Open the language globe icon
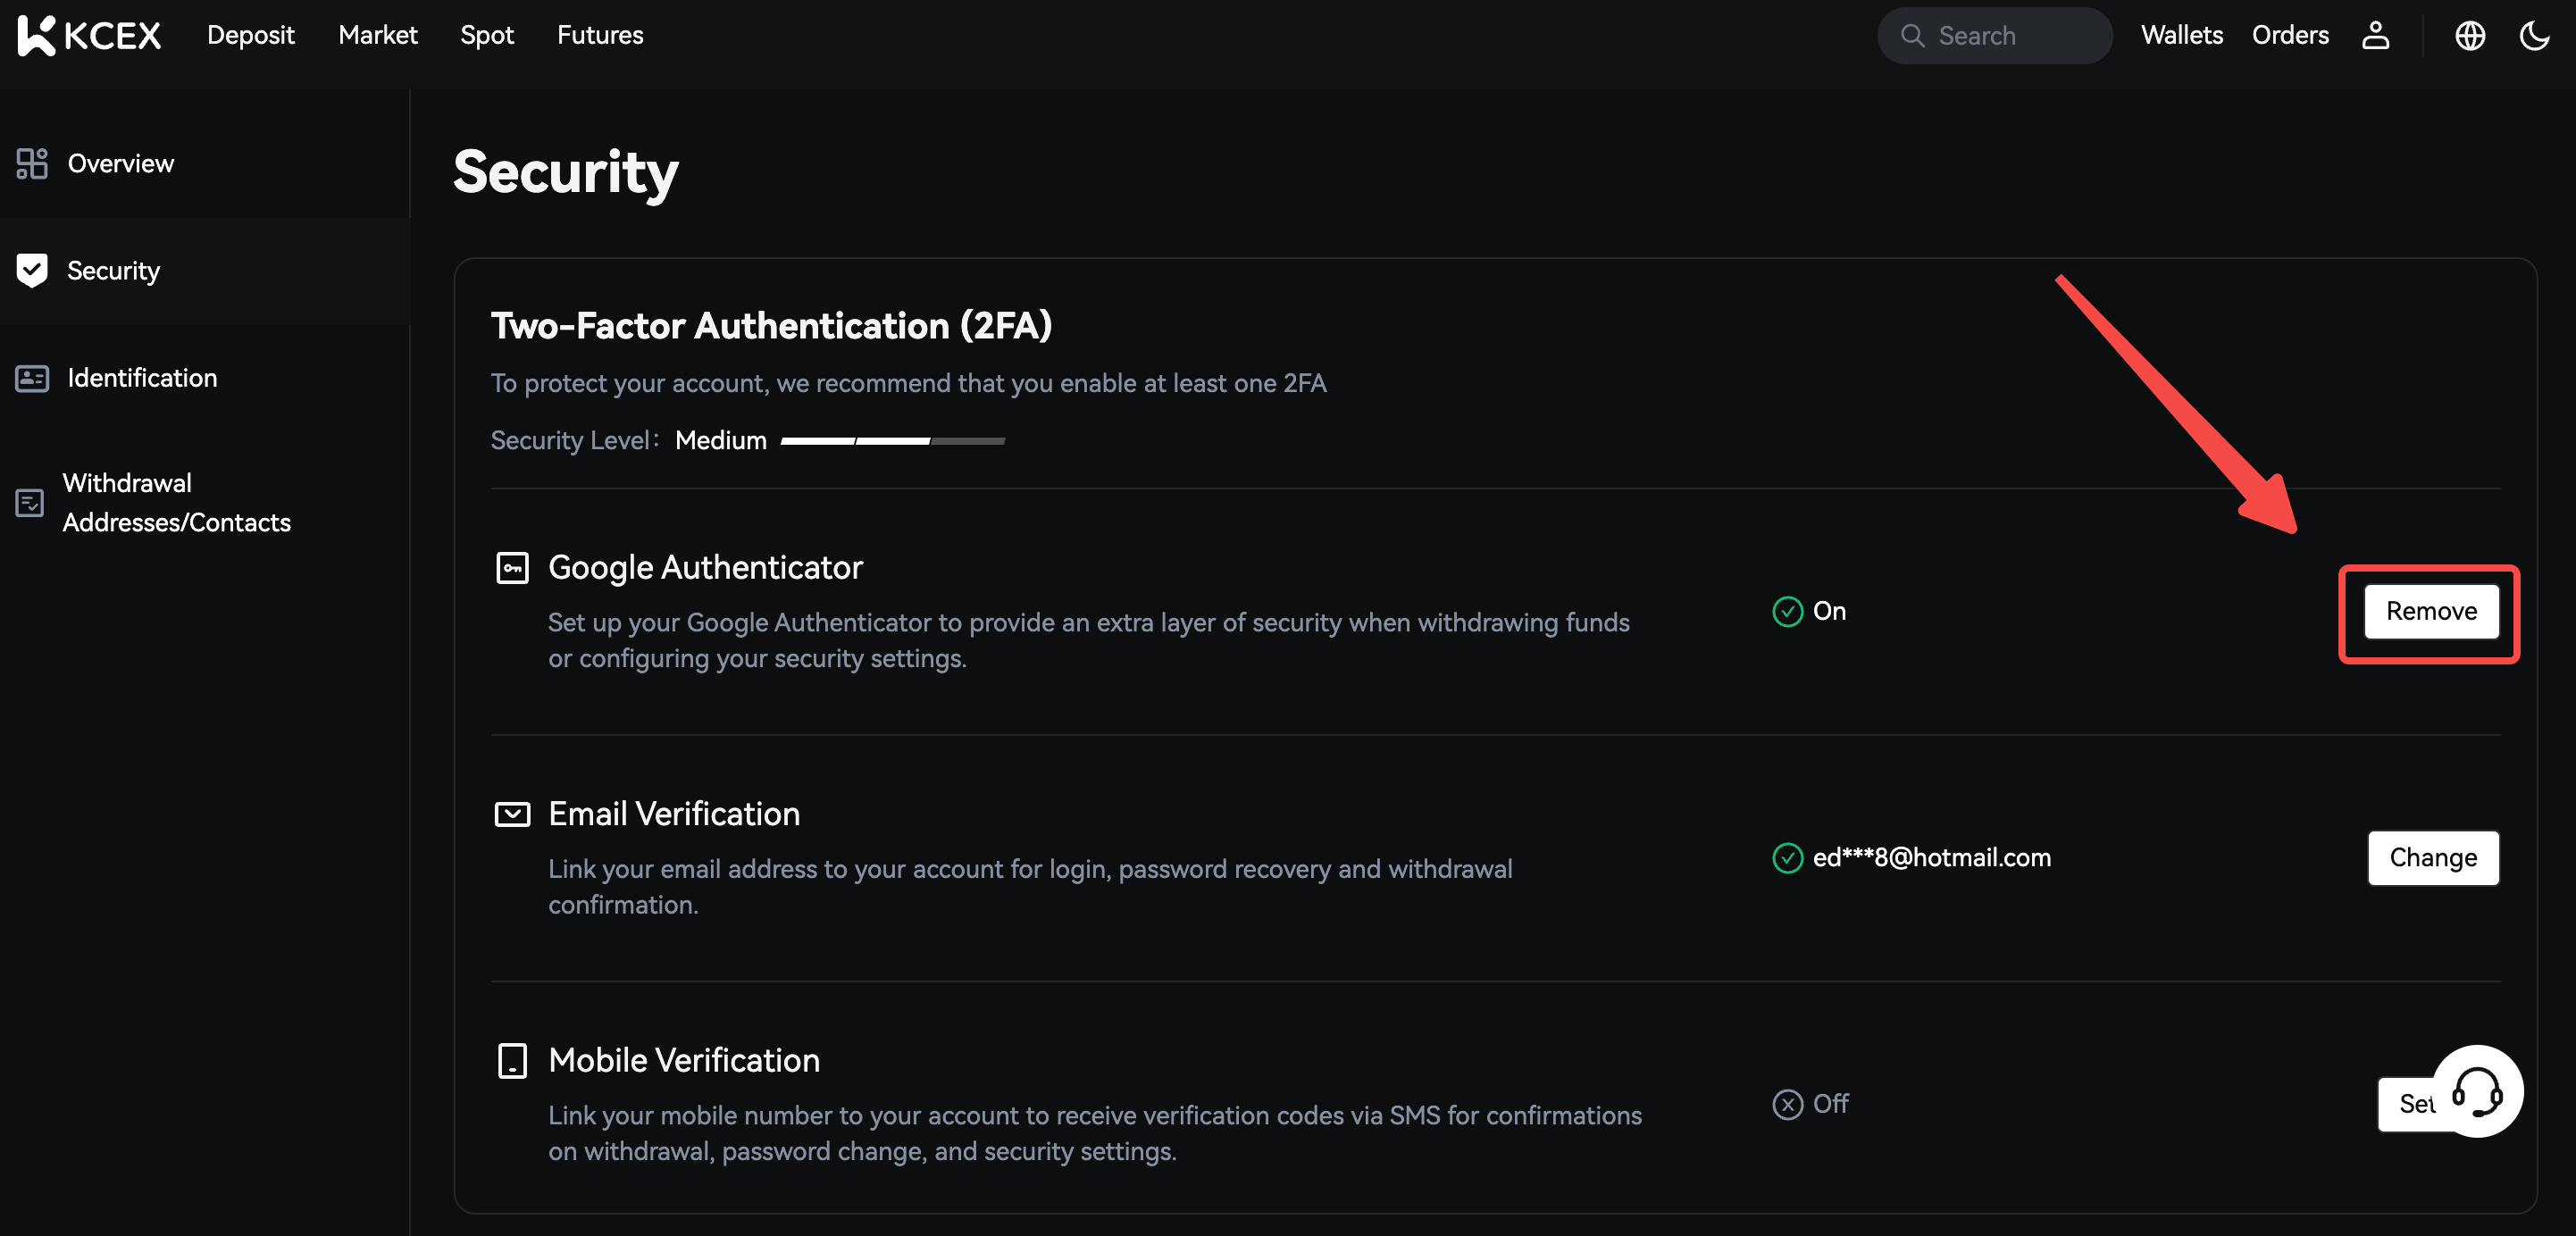 (2469, 35)
